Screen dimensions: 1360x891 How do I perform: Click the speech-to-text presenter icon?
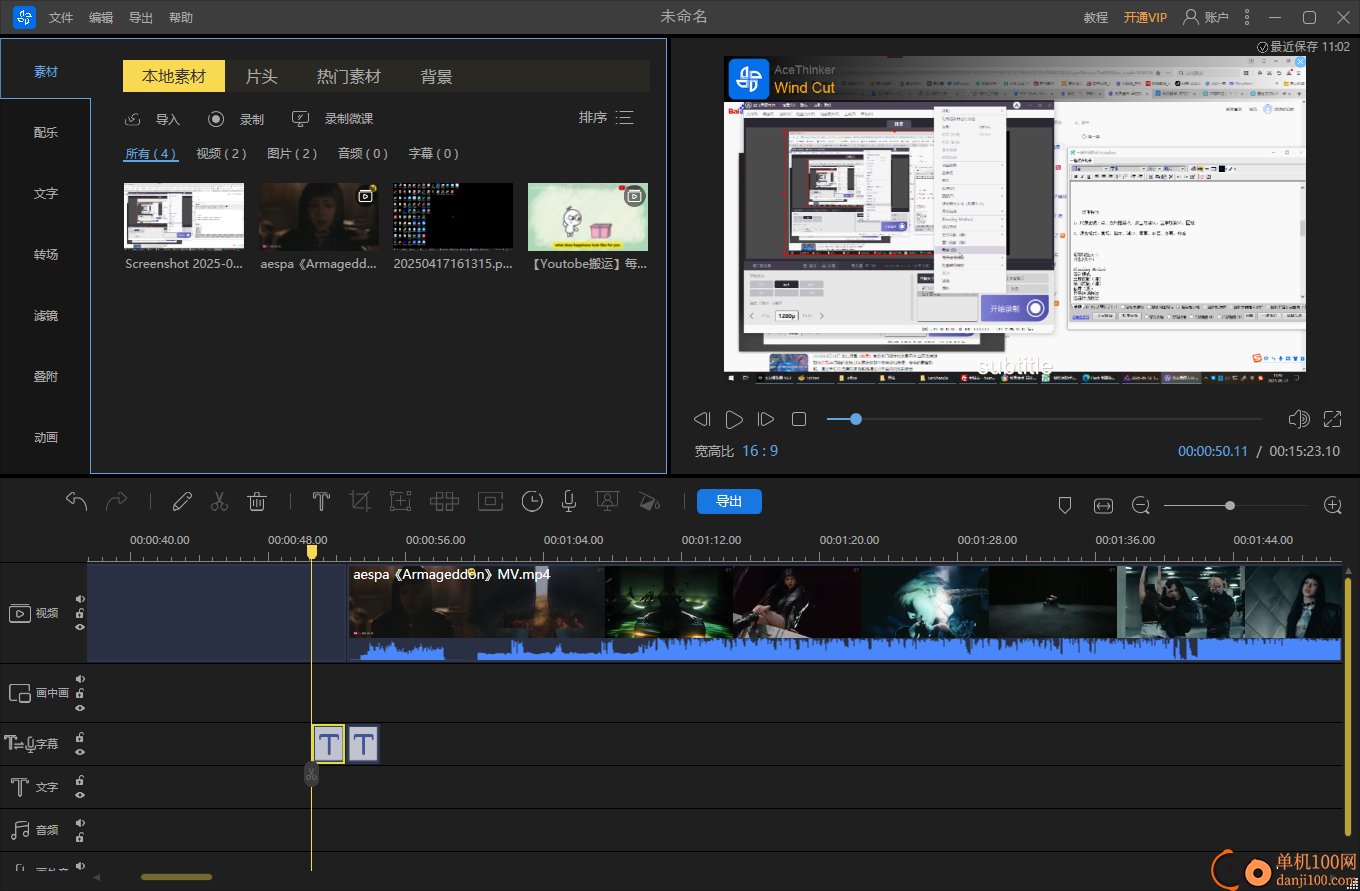pos(606,501)
